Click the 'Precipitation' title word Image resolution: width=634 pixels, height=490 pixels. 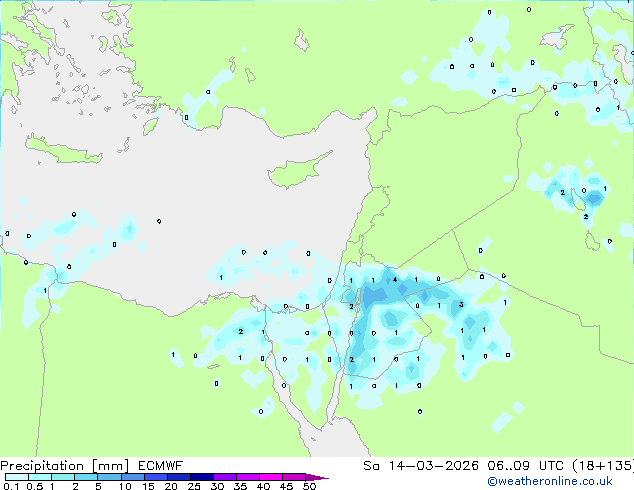click(x=42, y=466)
